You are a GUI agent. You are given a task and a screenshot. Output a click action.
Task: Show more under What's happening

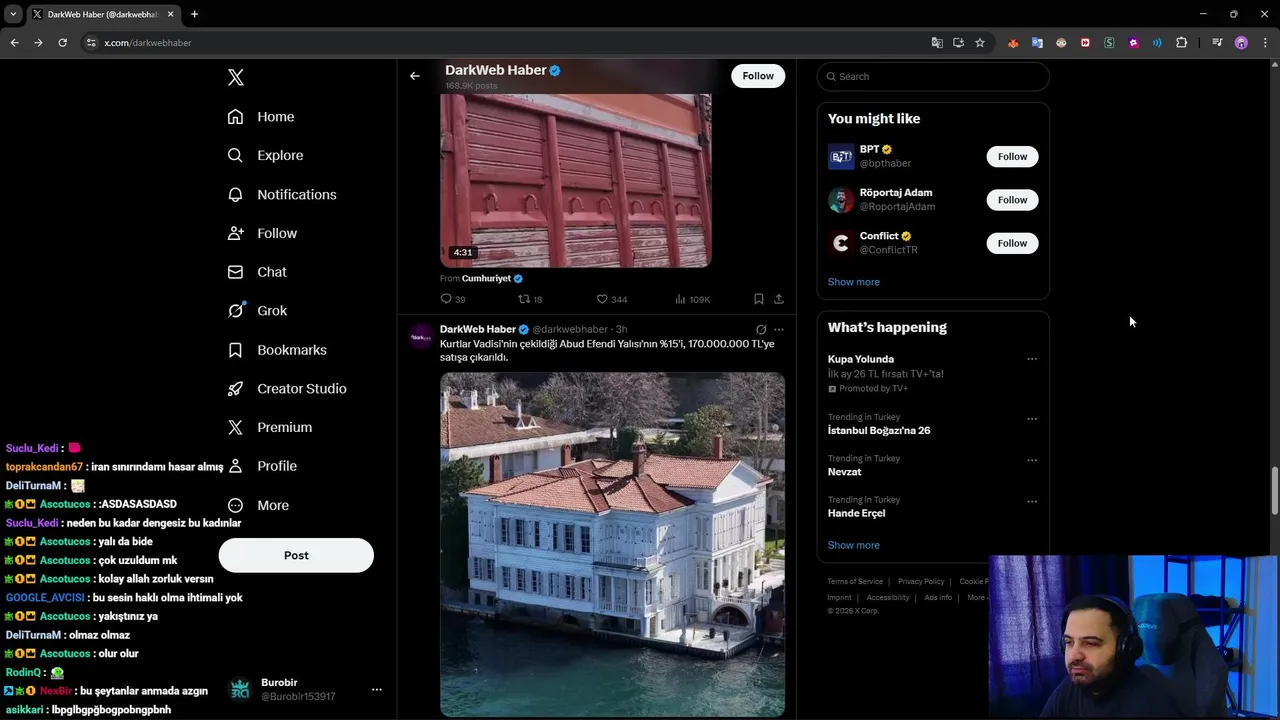point(854,545)
